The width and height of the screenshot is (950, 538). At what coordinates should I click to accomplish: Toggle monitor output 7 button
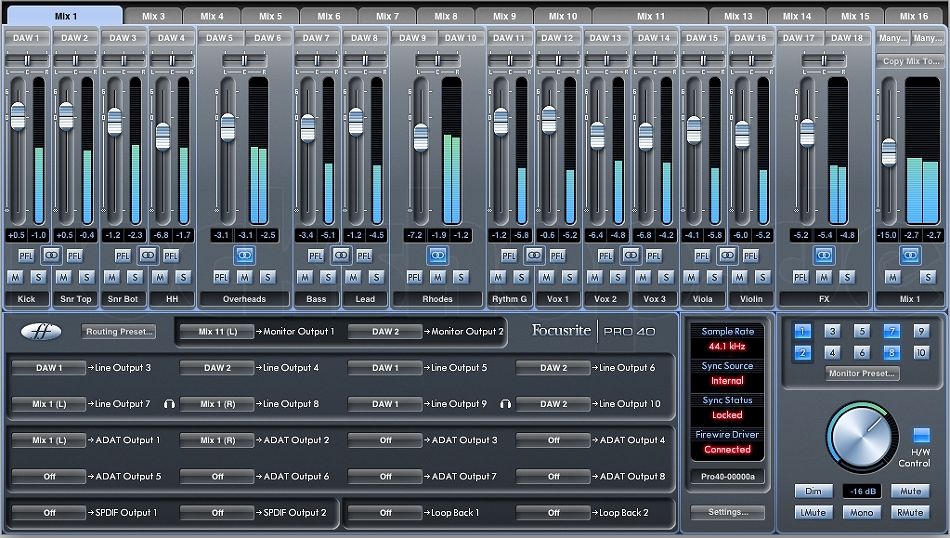[x=891, y=331]
